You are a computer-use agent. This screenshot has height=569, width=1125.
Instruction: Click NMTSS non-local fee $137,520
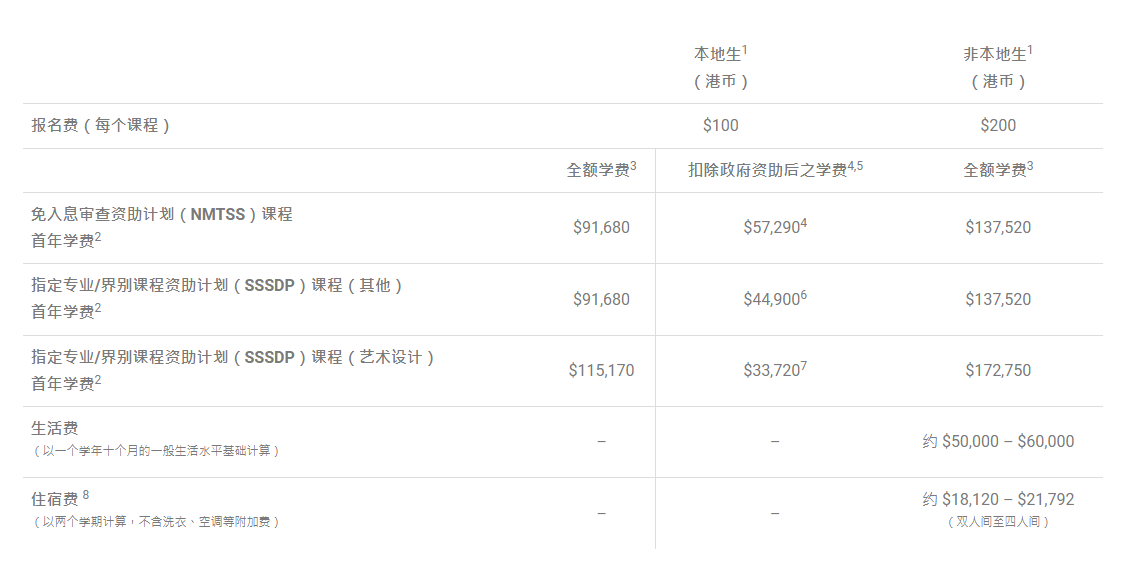point(998,227)
